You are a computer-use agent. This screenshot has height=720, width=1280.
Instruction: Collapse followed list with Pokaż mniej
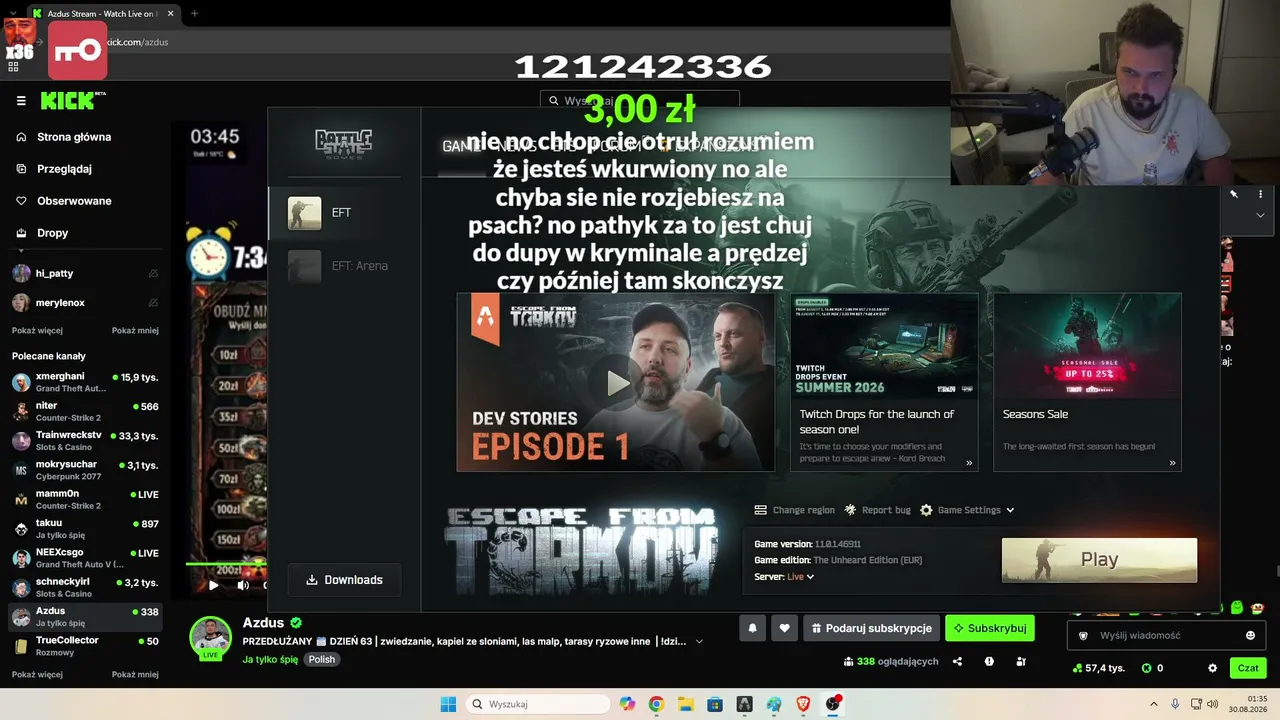tap(135, 330)
